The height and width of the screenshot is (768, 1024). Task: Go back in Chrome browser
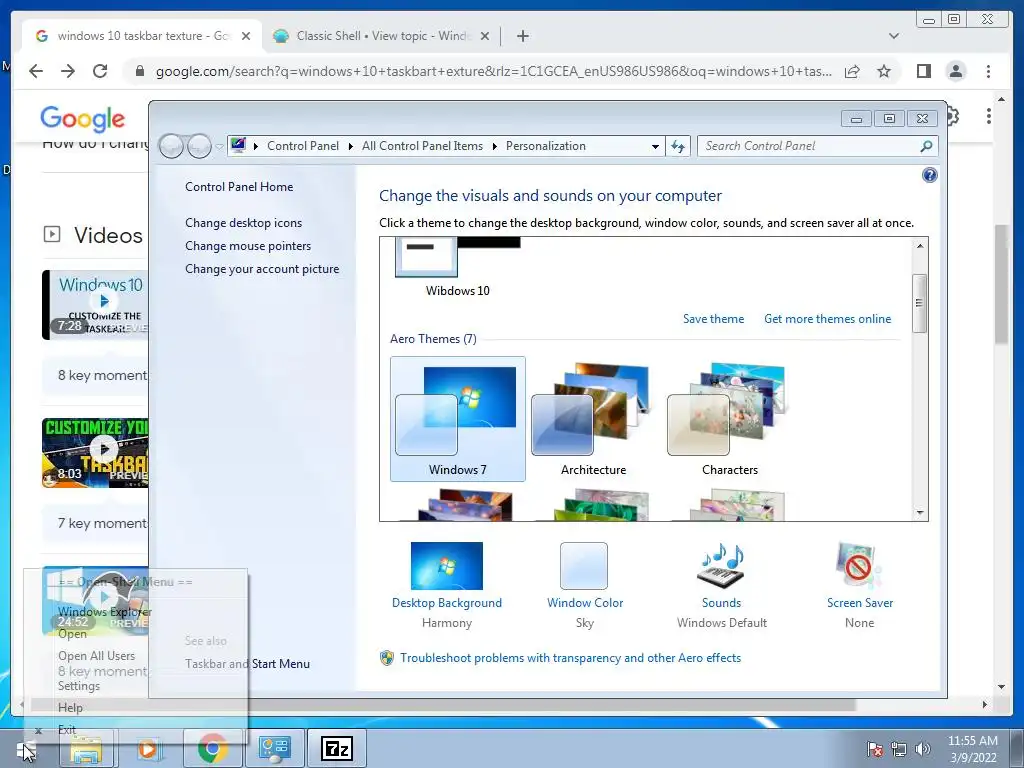pos(36,71)
